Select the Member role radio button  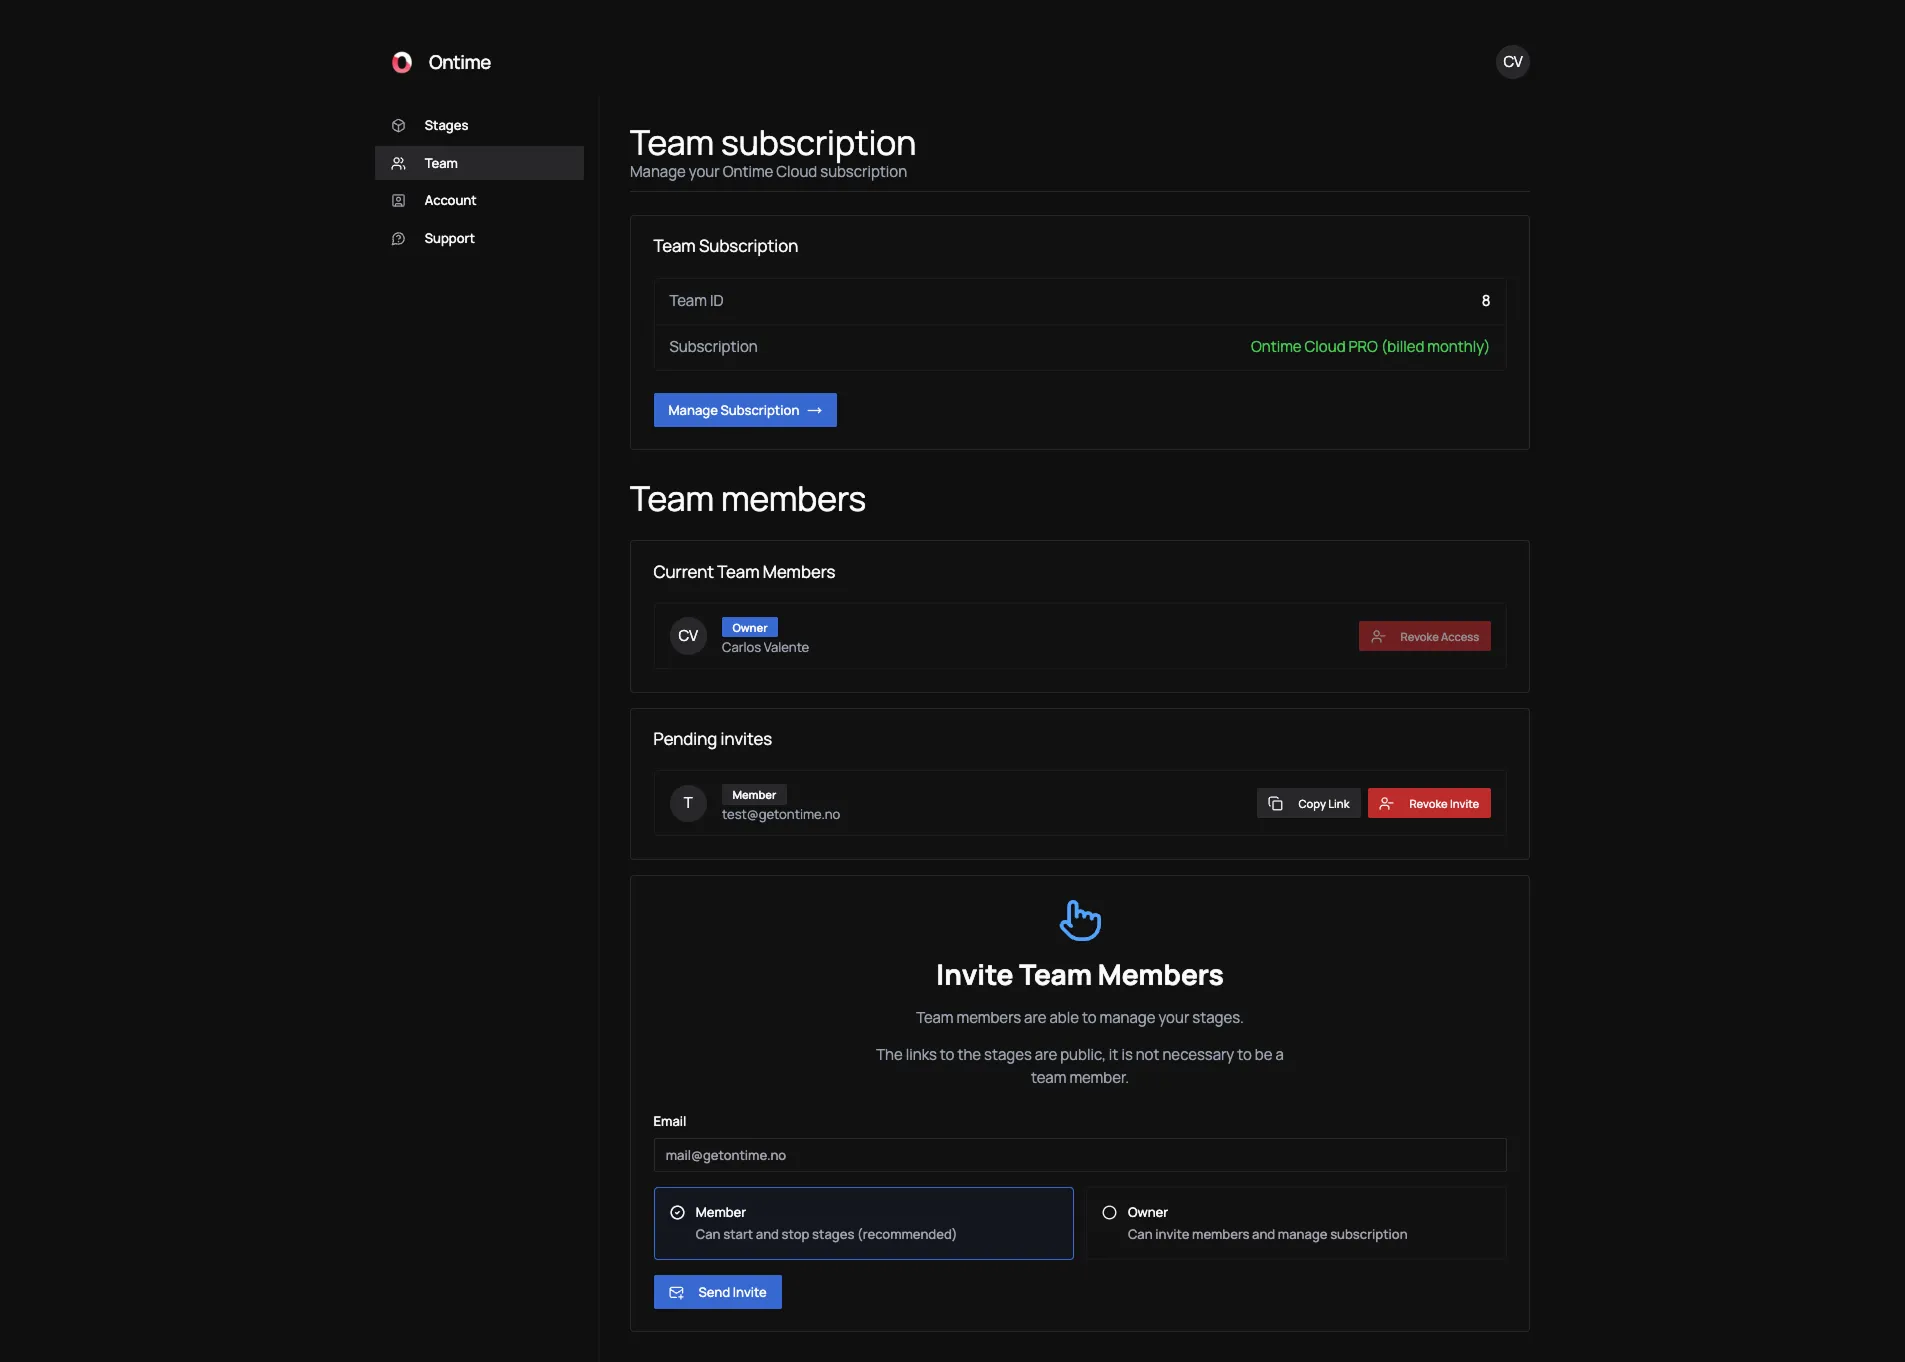[x=678, y=1211]
